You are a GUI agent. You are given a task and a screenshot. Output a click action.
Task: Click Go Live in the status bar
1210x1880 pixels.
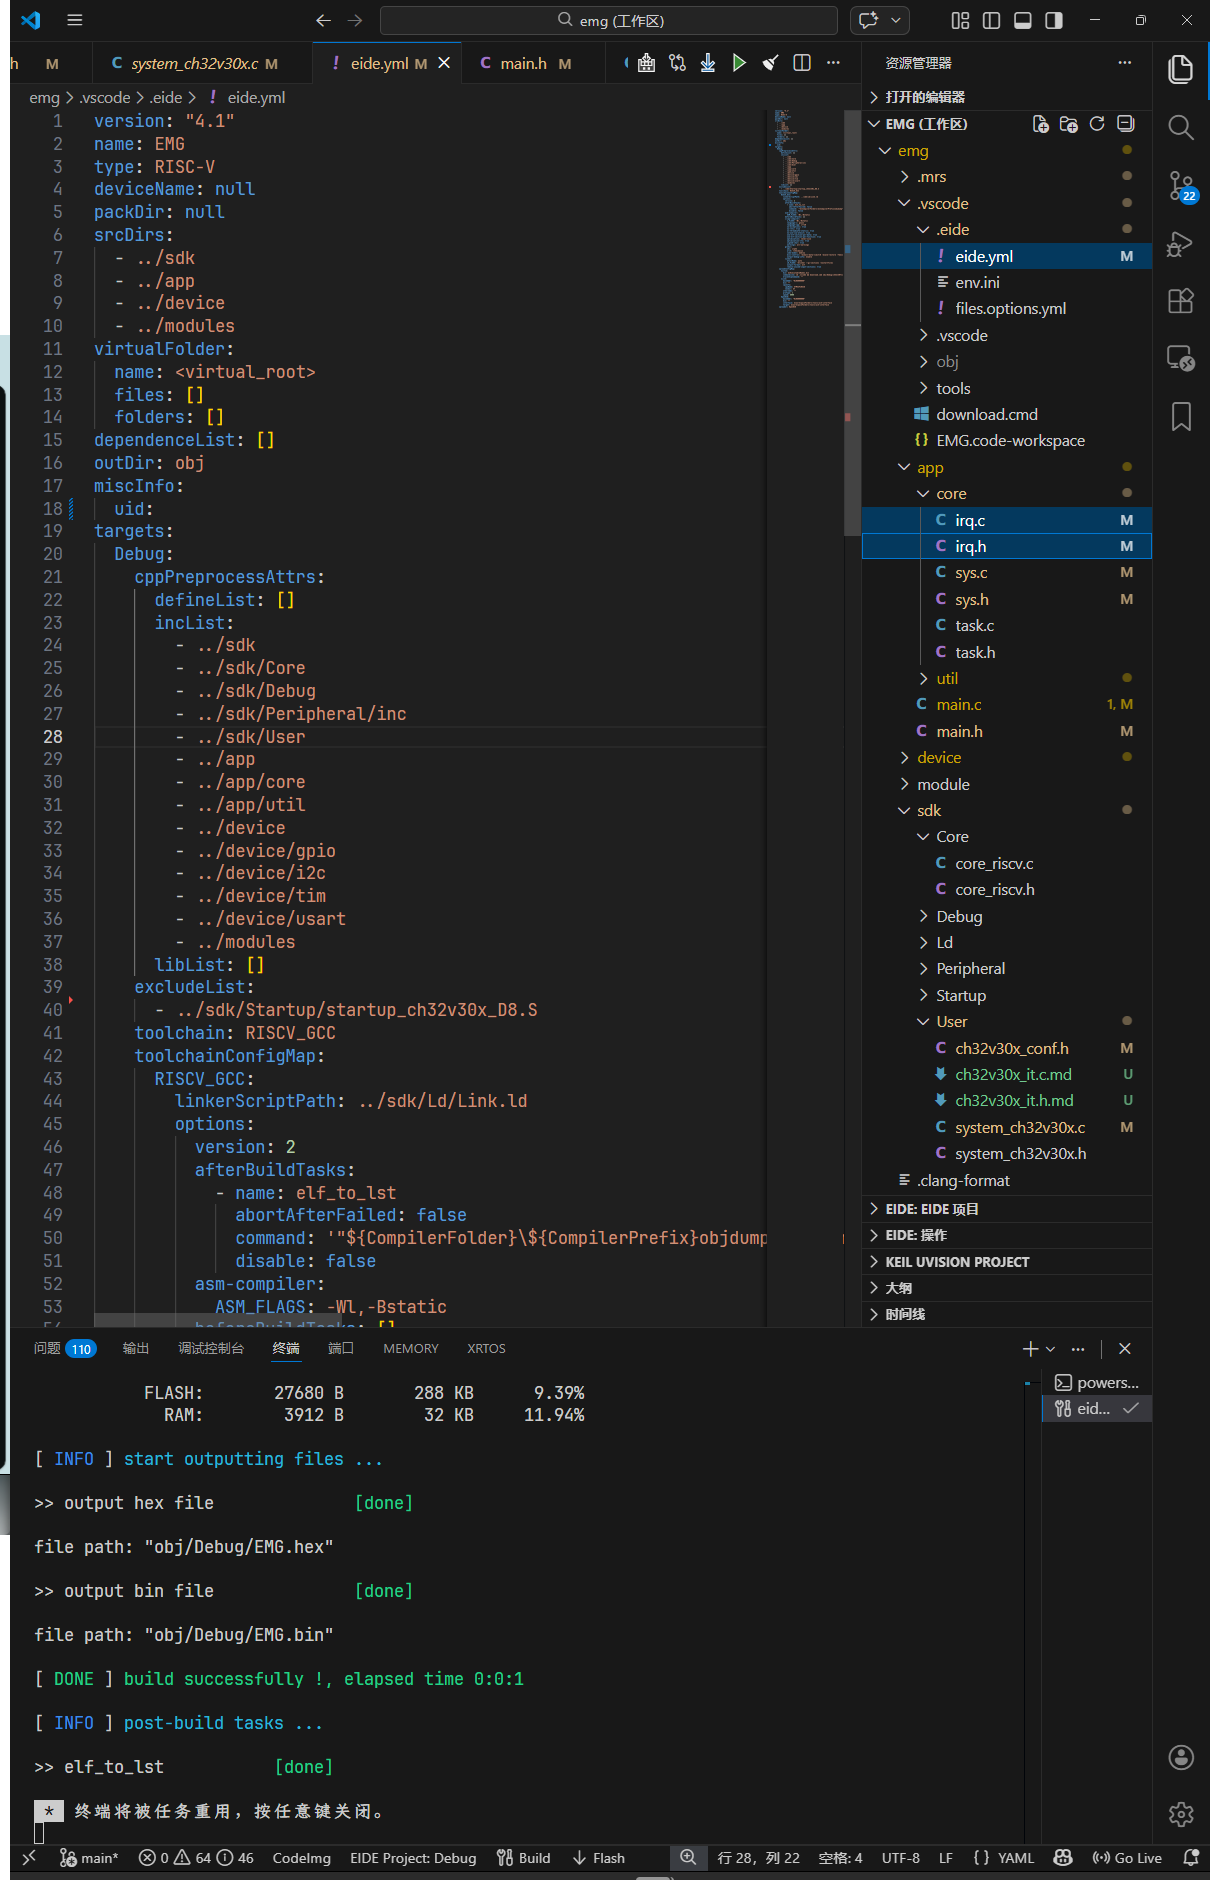coord(1127,1858)
